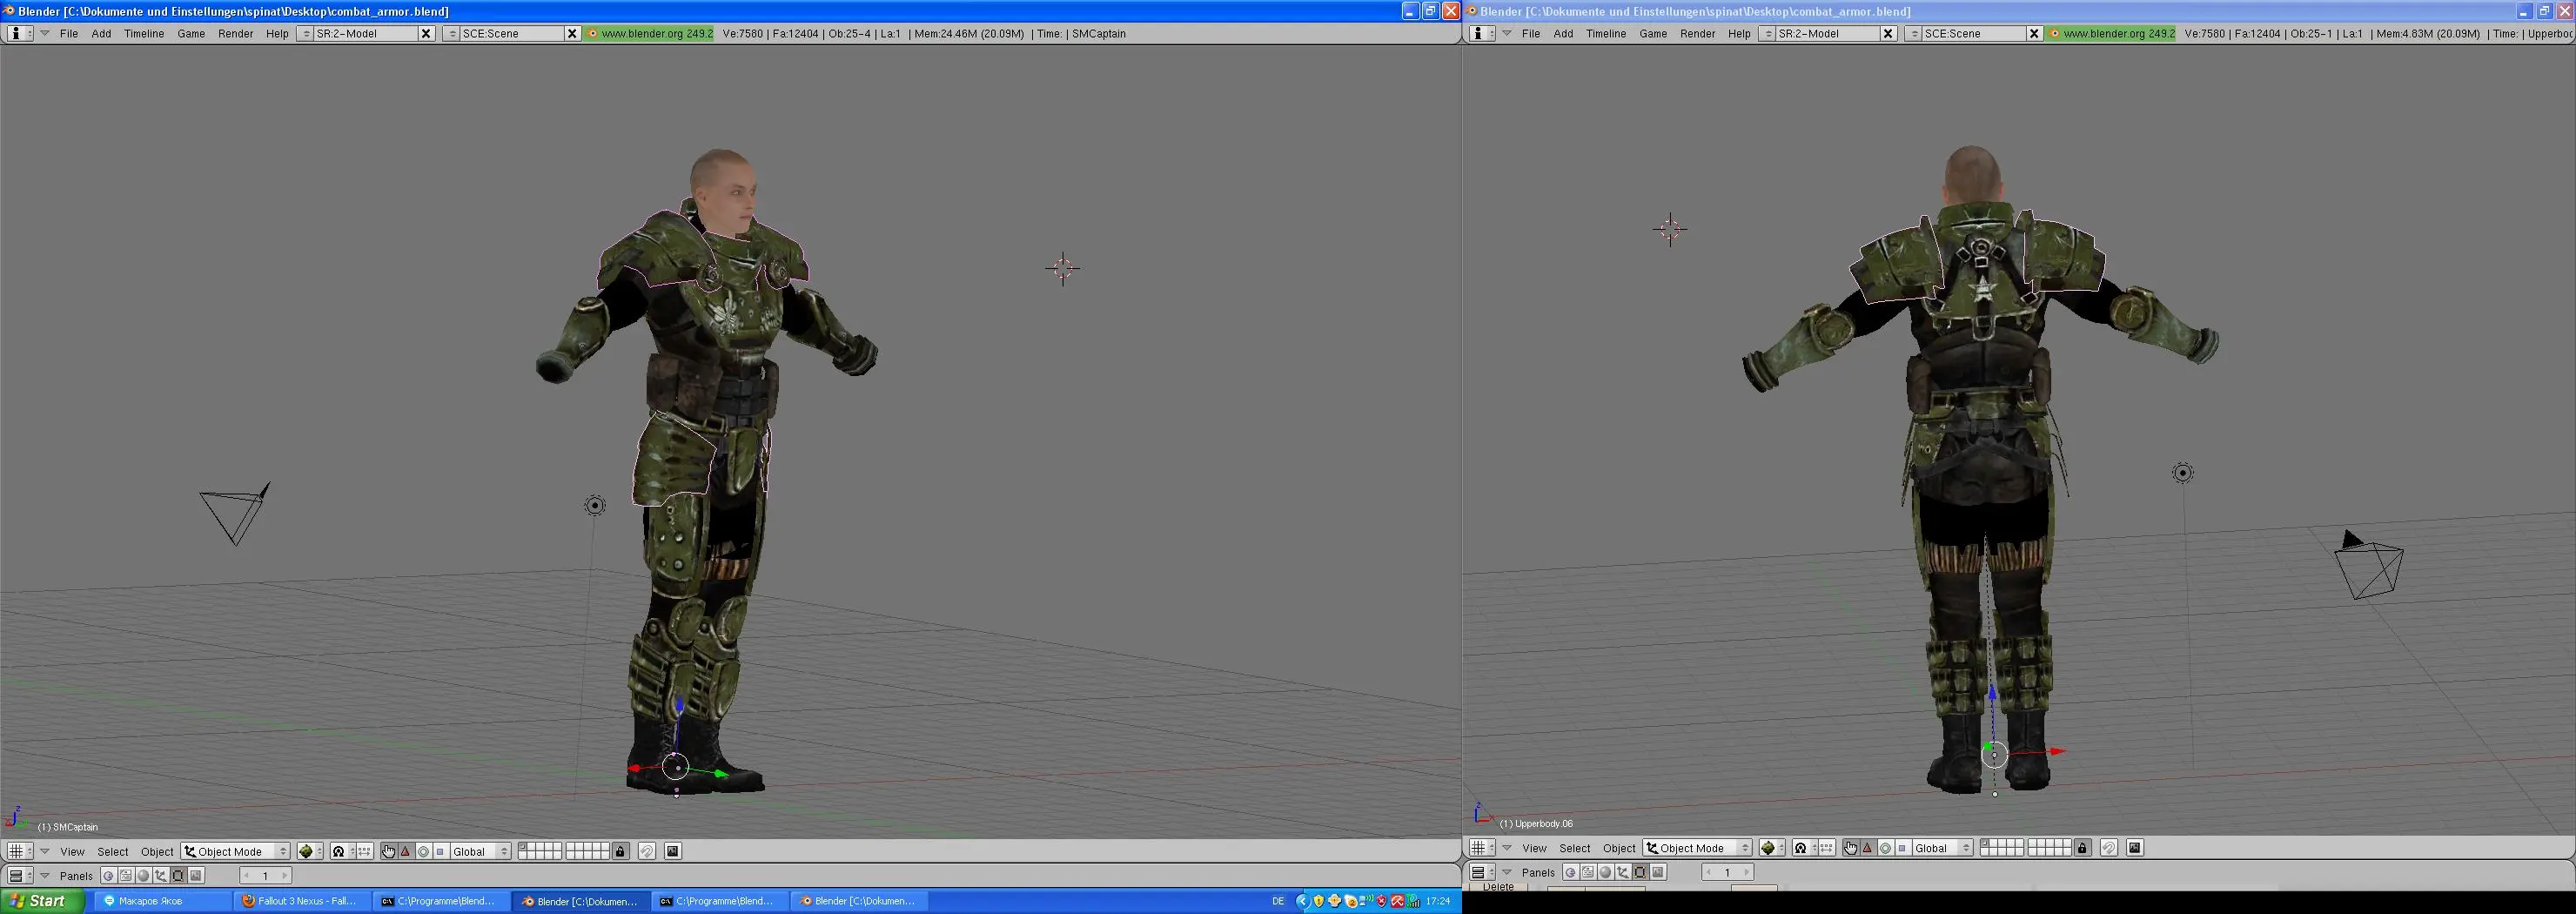Open Shading context sphere in left buttons window
This screenshot has height=914, width=2576.
(x=143, y=876)
